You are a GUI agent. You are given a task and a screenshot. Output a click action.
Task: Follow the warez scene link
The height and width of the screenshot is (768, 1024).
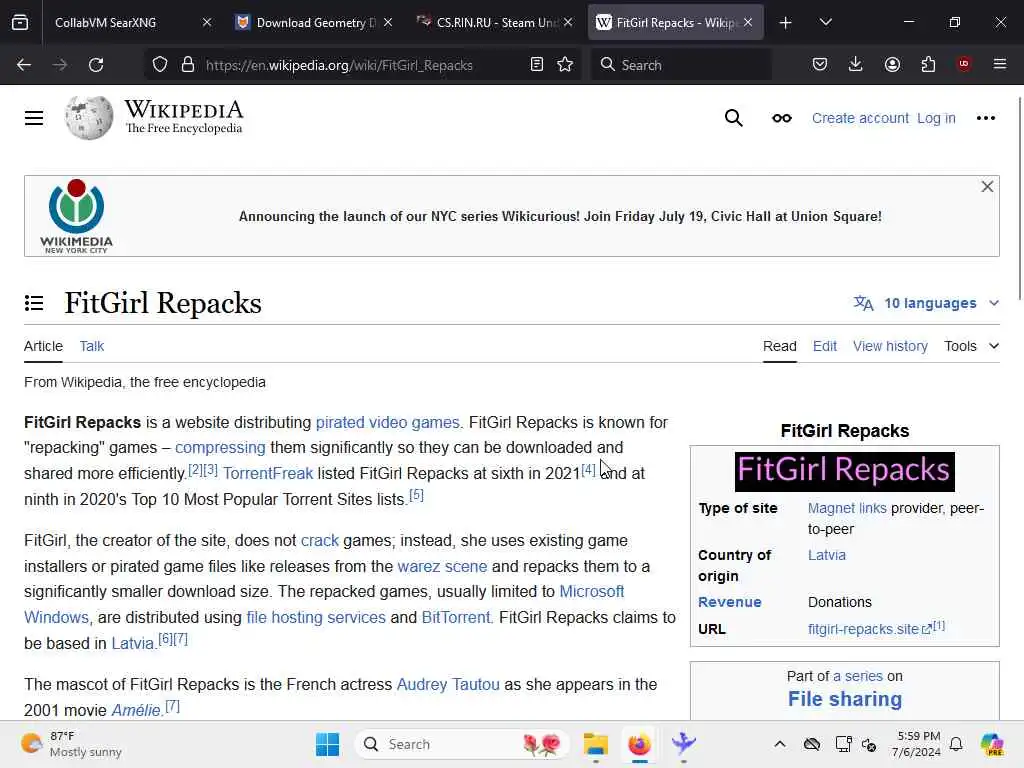[442, 566]
